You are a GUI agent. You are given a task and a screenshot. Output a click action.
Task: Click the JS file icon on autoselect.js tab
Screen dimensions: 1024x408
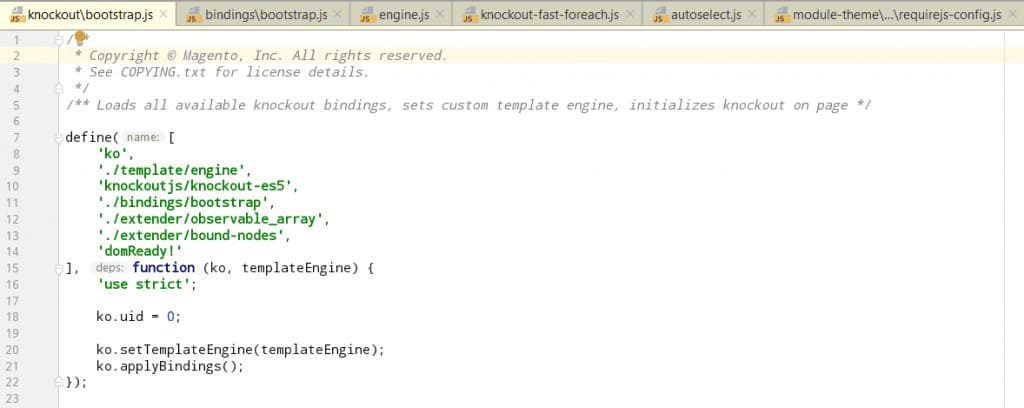click(658, 15)
